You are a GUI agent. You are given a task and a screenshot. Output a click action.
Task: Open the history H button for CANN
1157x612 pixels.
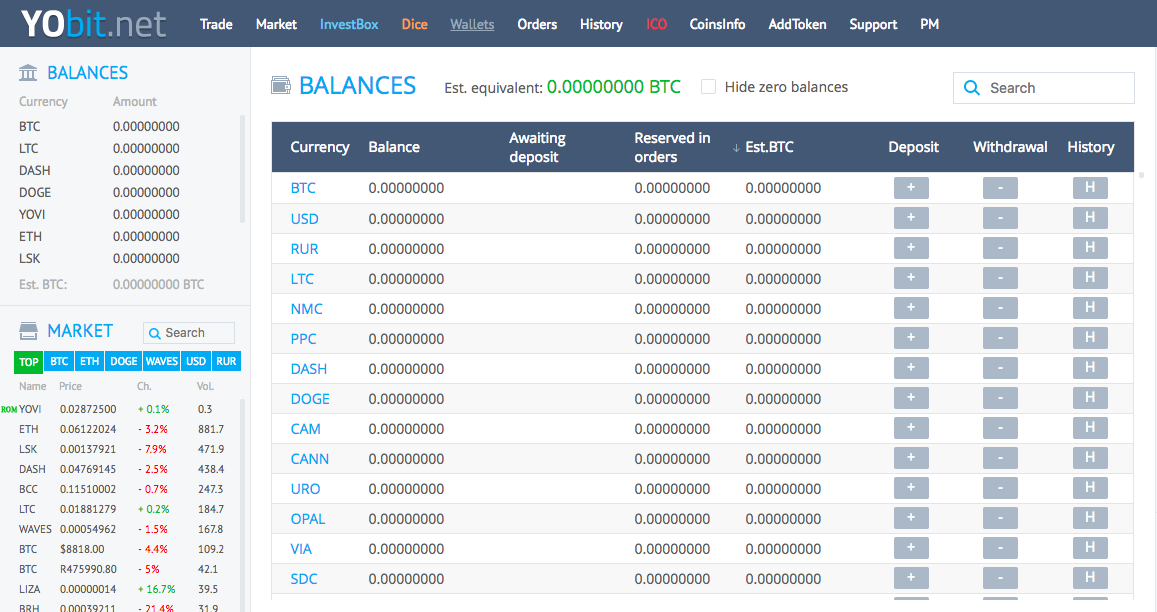click(1090, 458)
